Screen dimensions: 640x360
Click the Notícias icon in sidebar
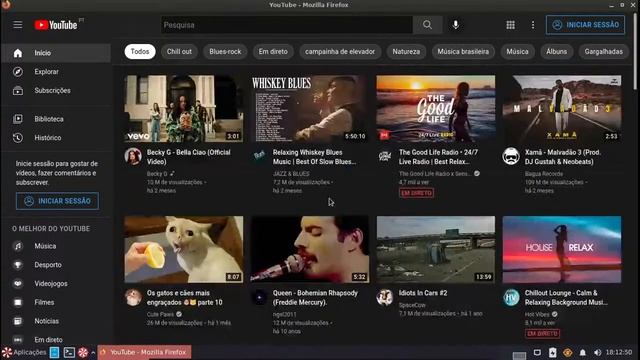[x=18, y=321]
